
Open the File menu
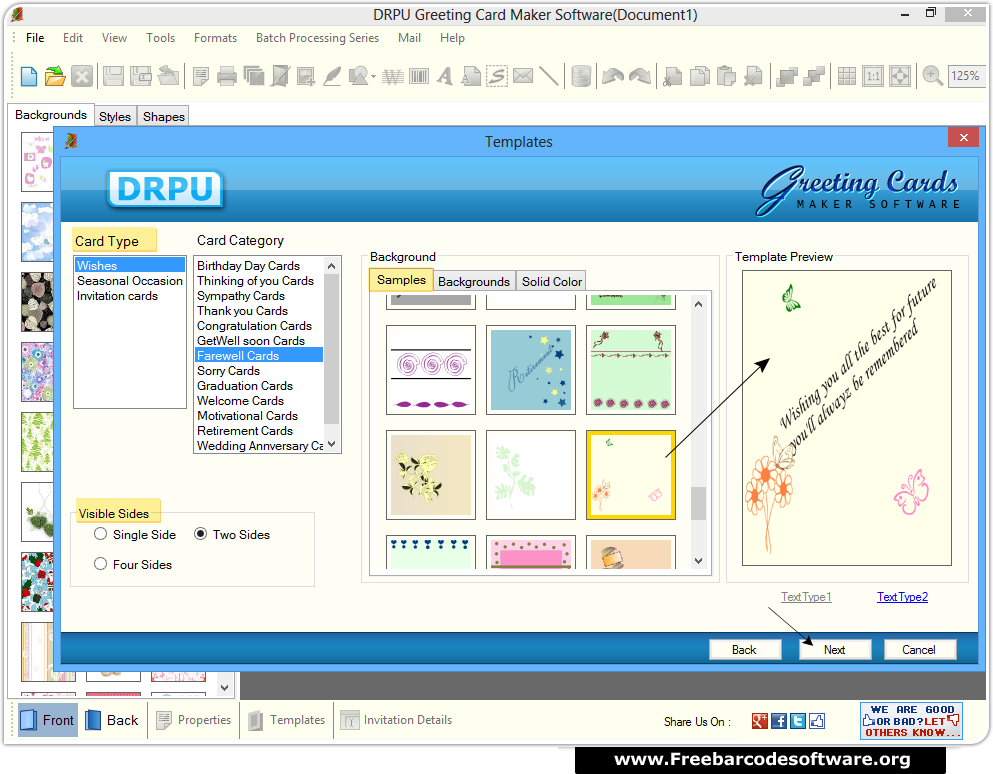click(35, 38)
